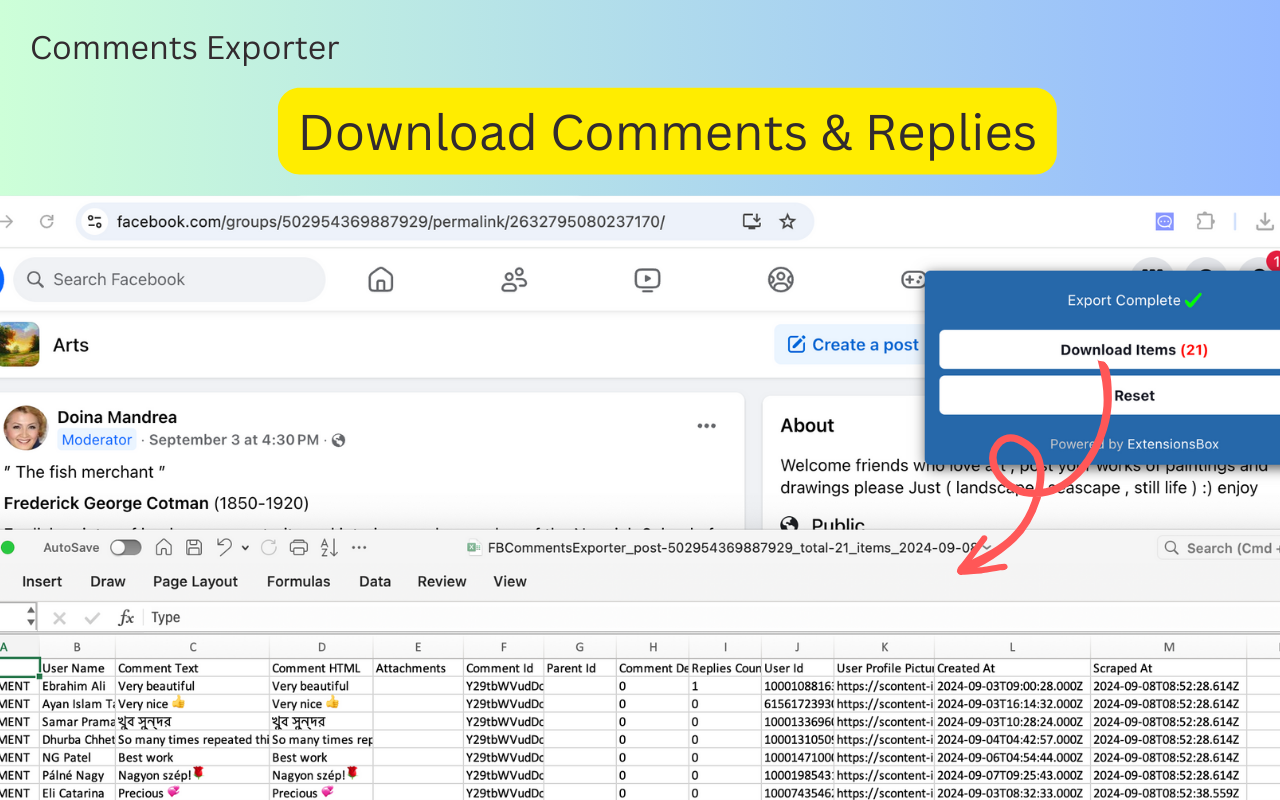Select column C header in the spreadsheet
This screenshot has height=800, width=1280.
click(192, 647)
